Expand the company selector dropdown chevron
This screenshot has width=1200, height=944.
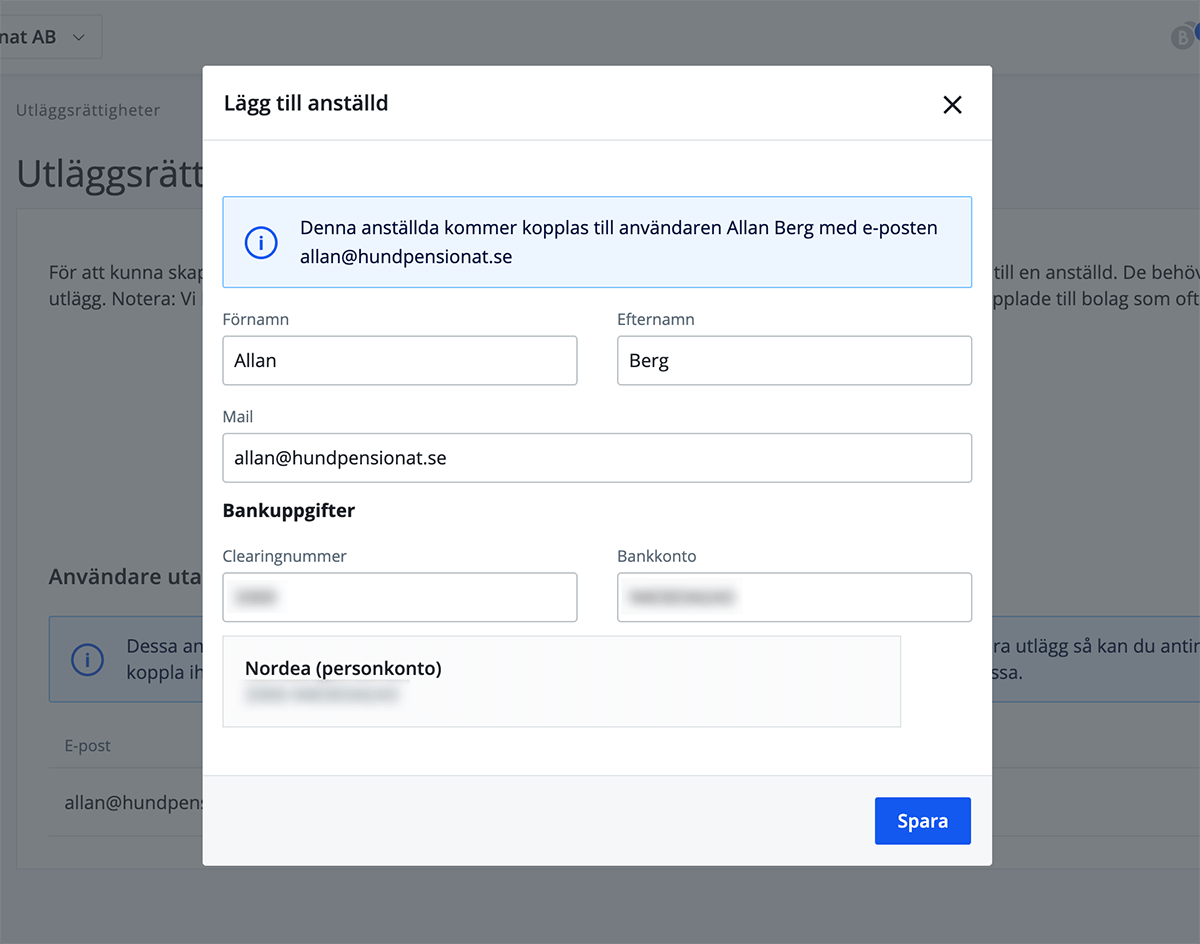[79, 38]
